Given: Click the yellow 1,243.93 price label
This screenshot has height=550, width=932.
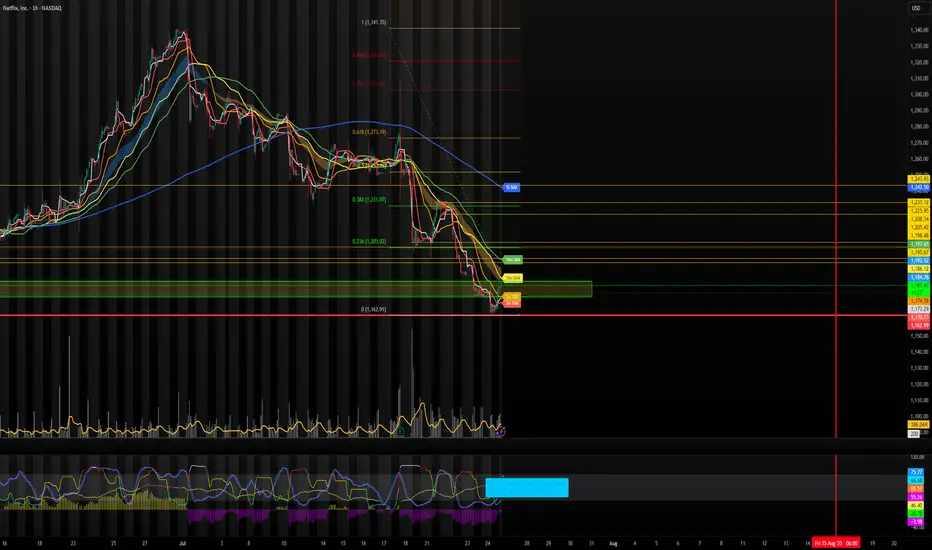Looking at the screenshot, I should tap(919, 179).
